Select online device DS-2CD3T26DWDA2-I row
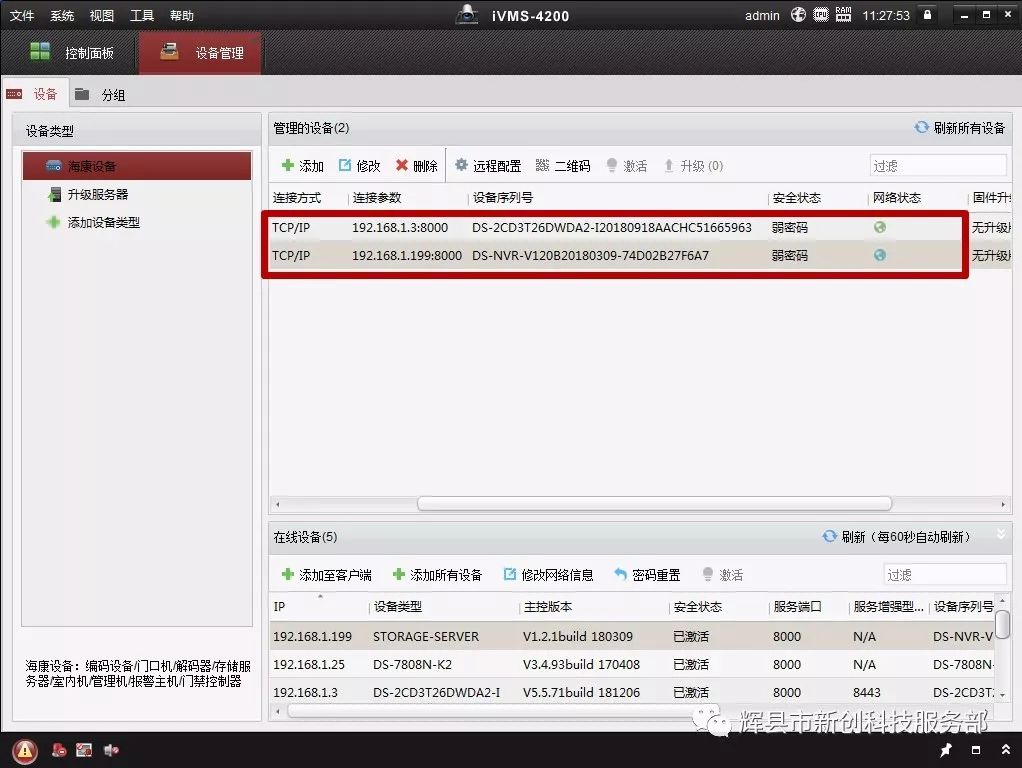1022x768 pixels. coord(632,692)
